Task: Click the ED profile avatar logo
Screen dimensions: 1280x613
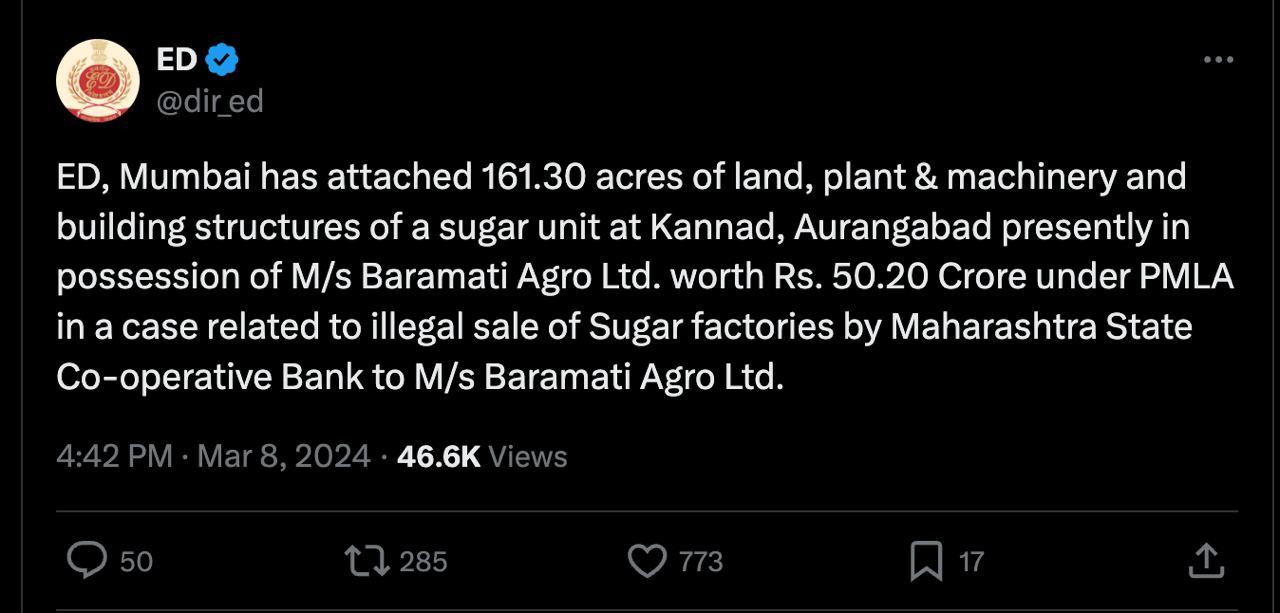Action: tap(97, 80)
